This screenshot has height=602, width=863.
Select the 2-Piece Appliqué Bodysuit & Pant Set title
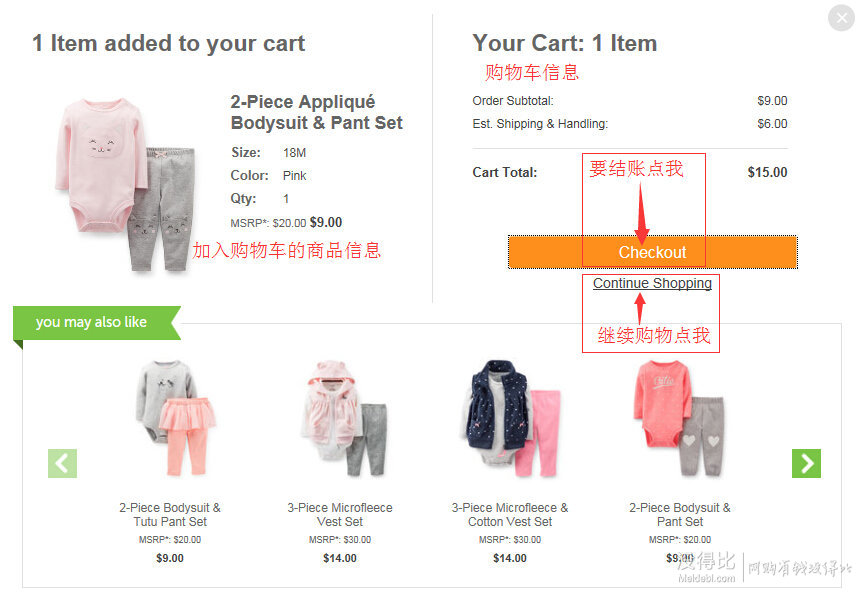(x=316, y=112)
